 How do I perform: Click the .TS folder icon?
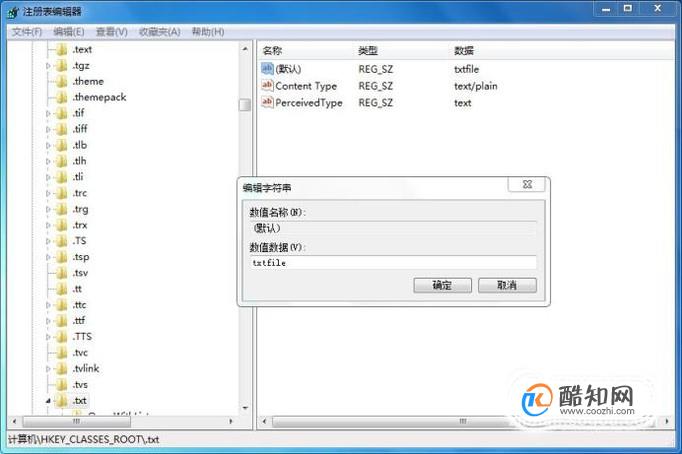(x=62, y=241)
